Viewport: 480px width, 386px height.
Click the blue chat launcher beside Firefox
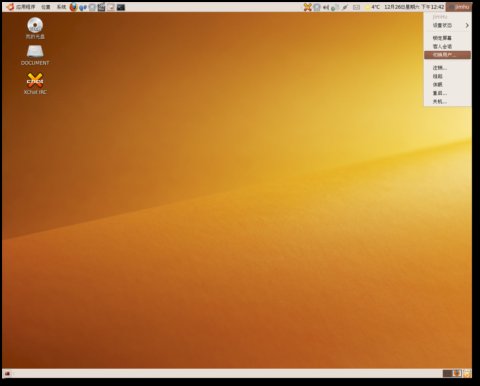pos(83,7)
